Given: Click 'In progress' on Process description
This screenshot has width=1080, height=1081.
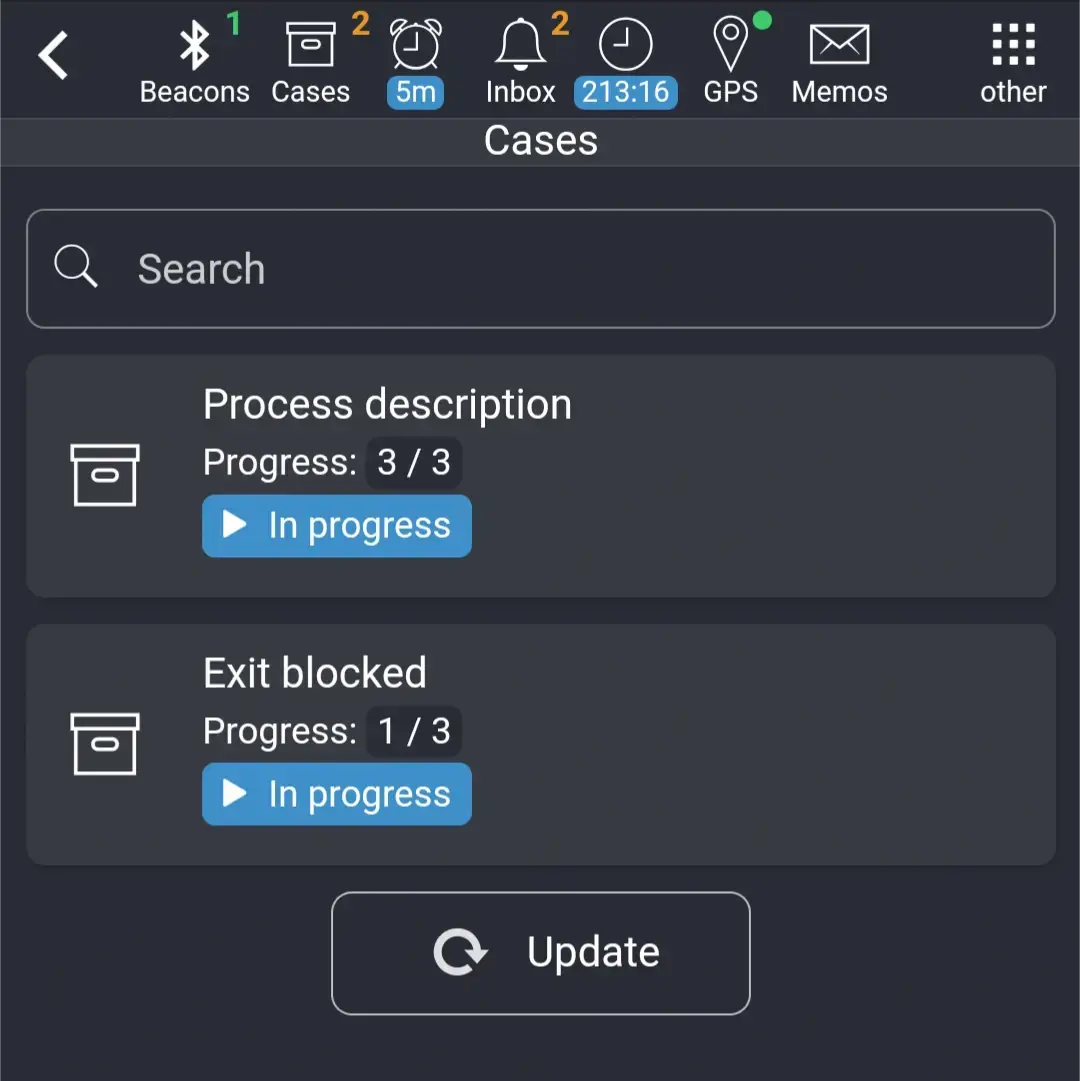Looking at the screenshot, I should pos(336,525).
